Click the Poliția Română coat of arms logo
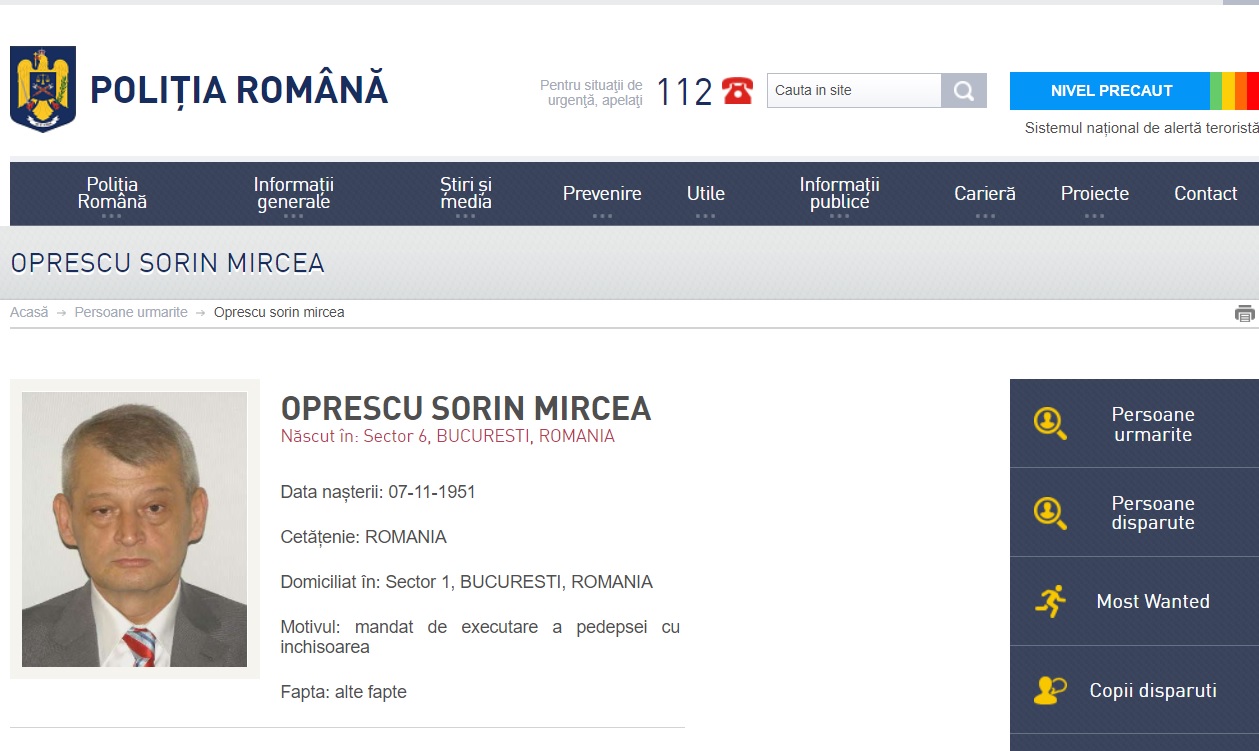This screenshot has width=1259, height=751. [42, 90]
